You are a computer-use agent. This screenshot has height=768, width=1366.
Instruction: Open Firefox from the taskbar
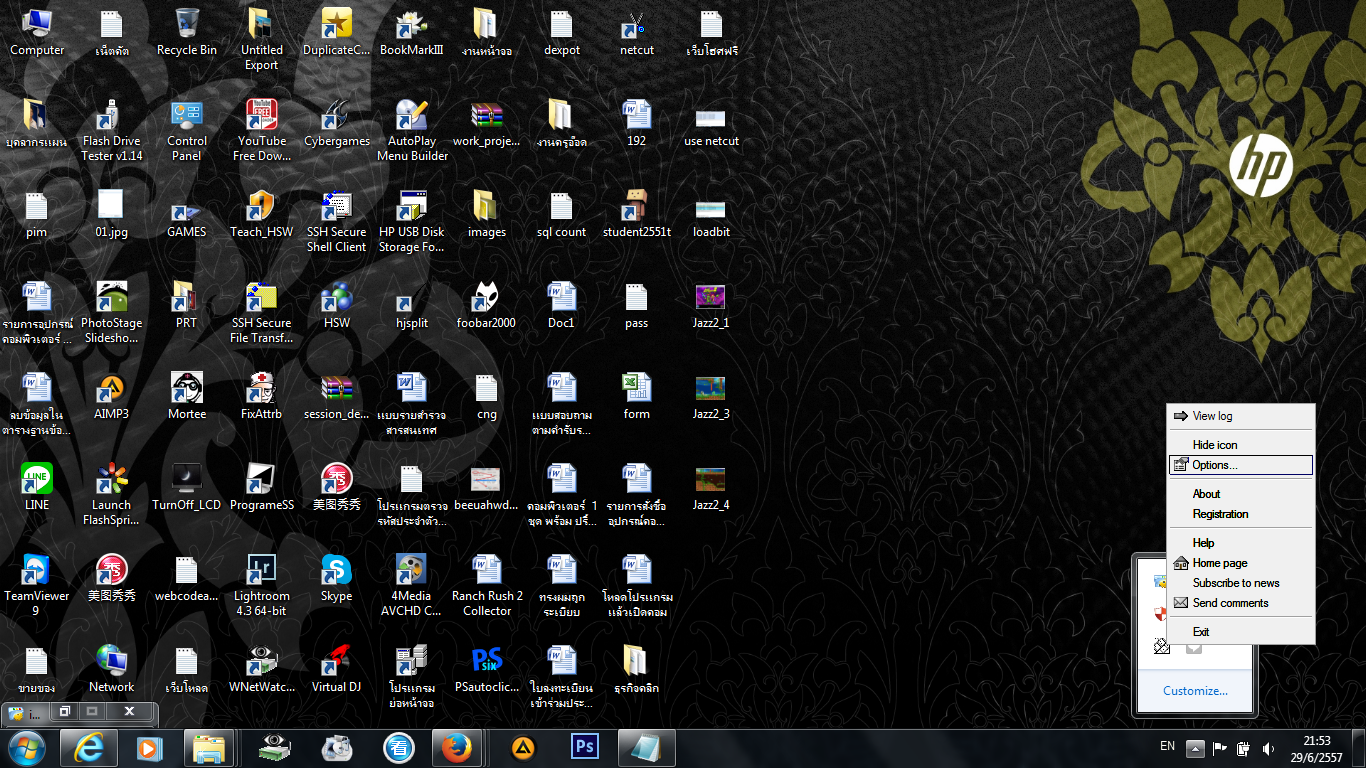point(457,748)
